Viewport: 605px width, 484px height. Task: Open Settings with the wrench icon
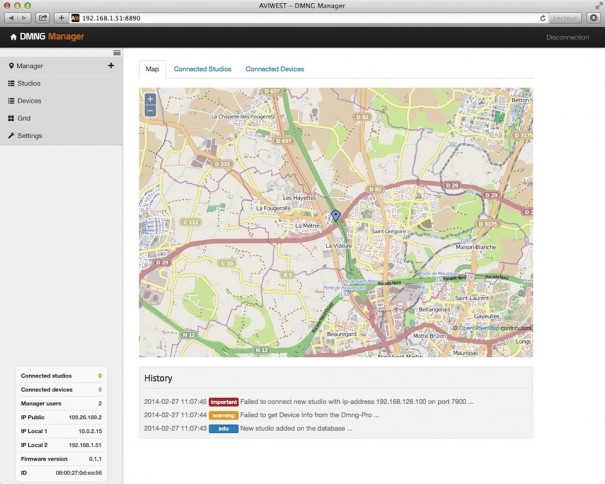pos(29,135)
